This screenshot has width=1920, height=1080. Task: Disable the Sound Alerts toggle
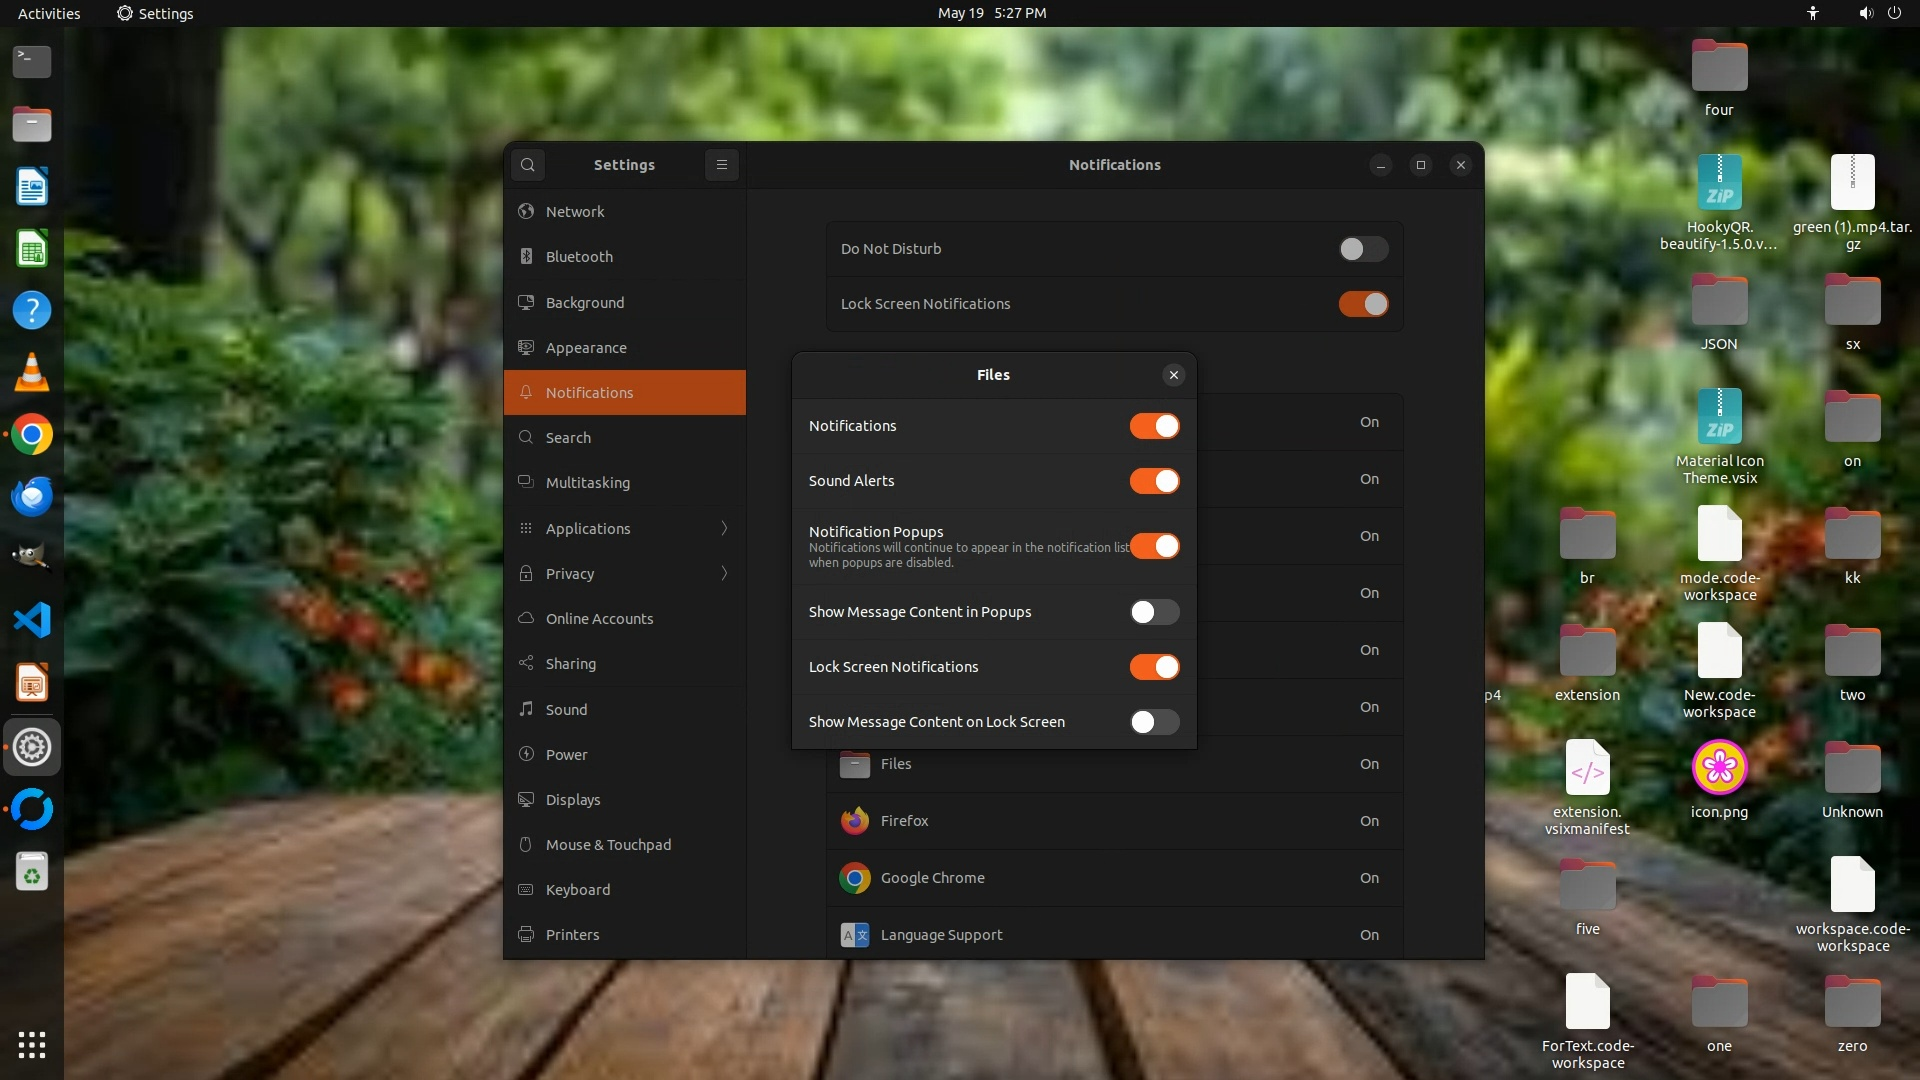click(x=1154, y=481)
